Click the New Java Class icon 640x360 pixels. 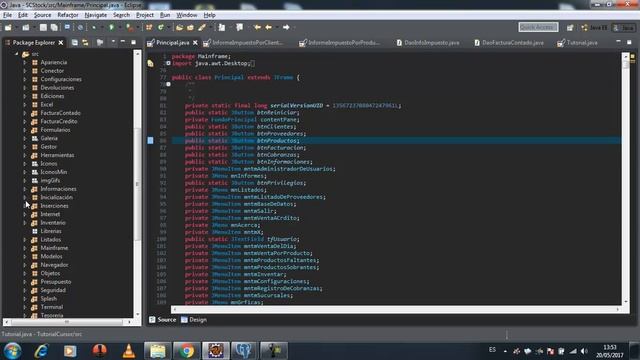point(161,27)
